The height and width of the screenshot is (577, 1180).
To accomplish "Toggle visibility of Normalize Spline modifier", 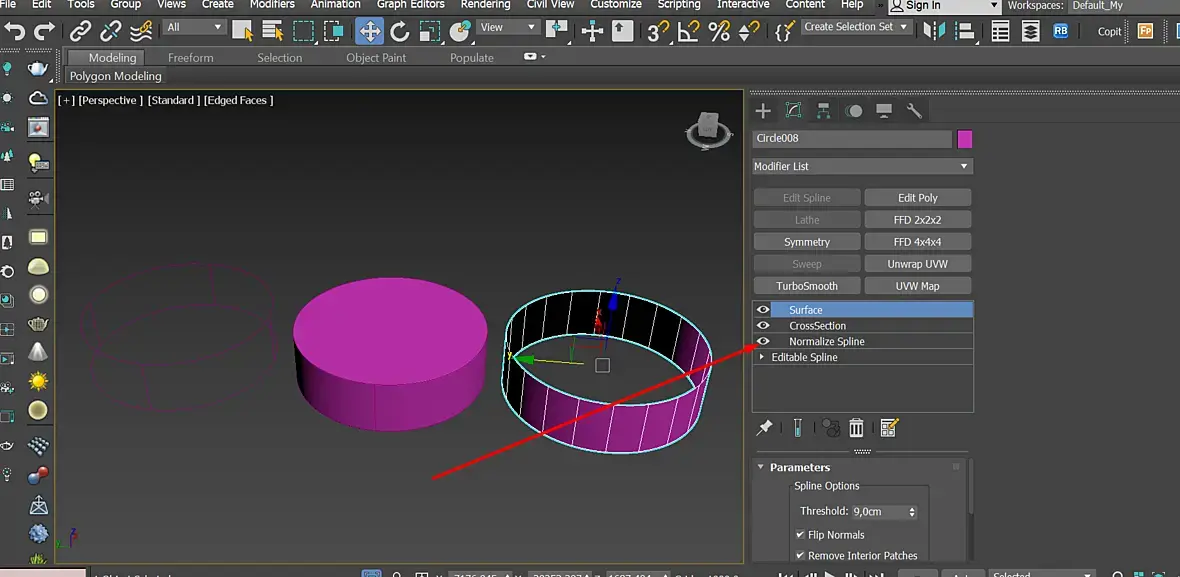I will [763, 342].
